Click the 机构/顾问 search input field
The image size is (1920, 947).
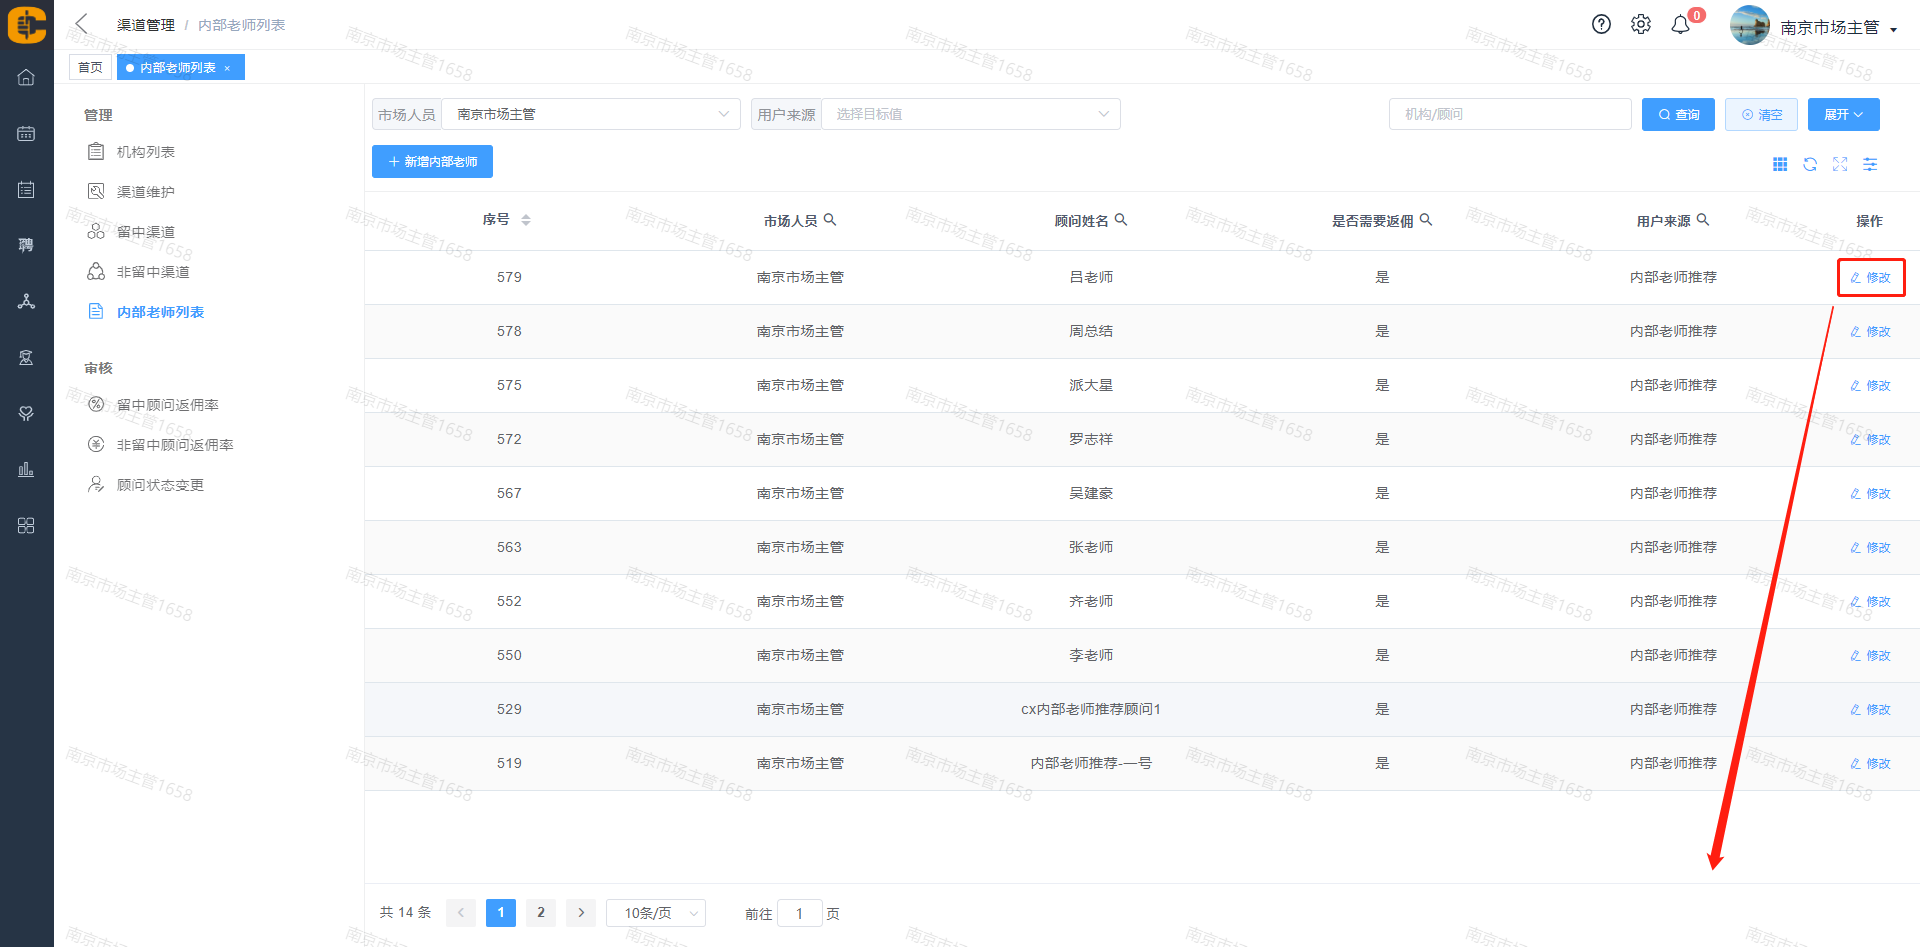1509,114
